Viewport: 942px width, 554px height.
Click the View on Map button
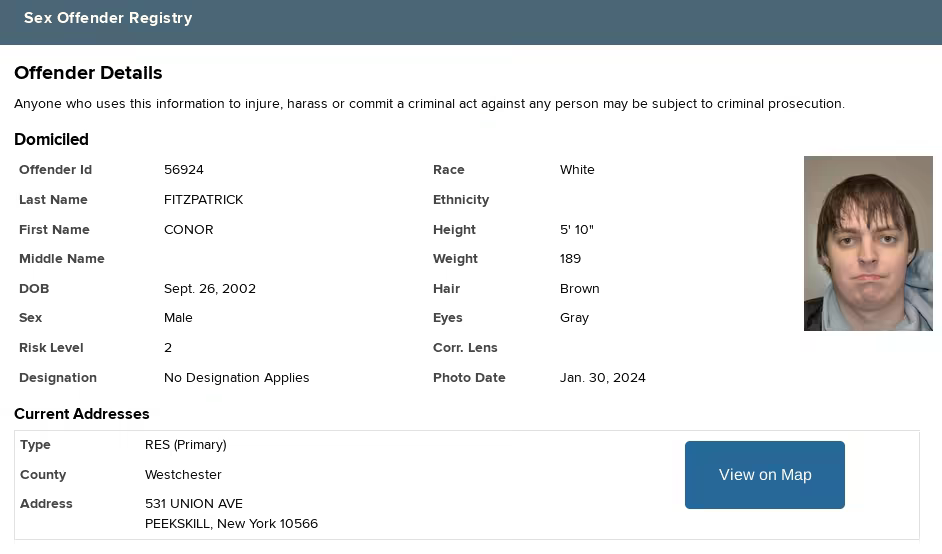pos(764,475)
